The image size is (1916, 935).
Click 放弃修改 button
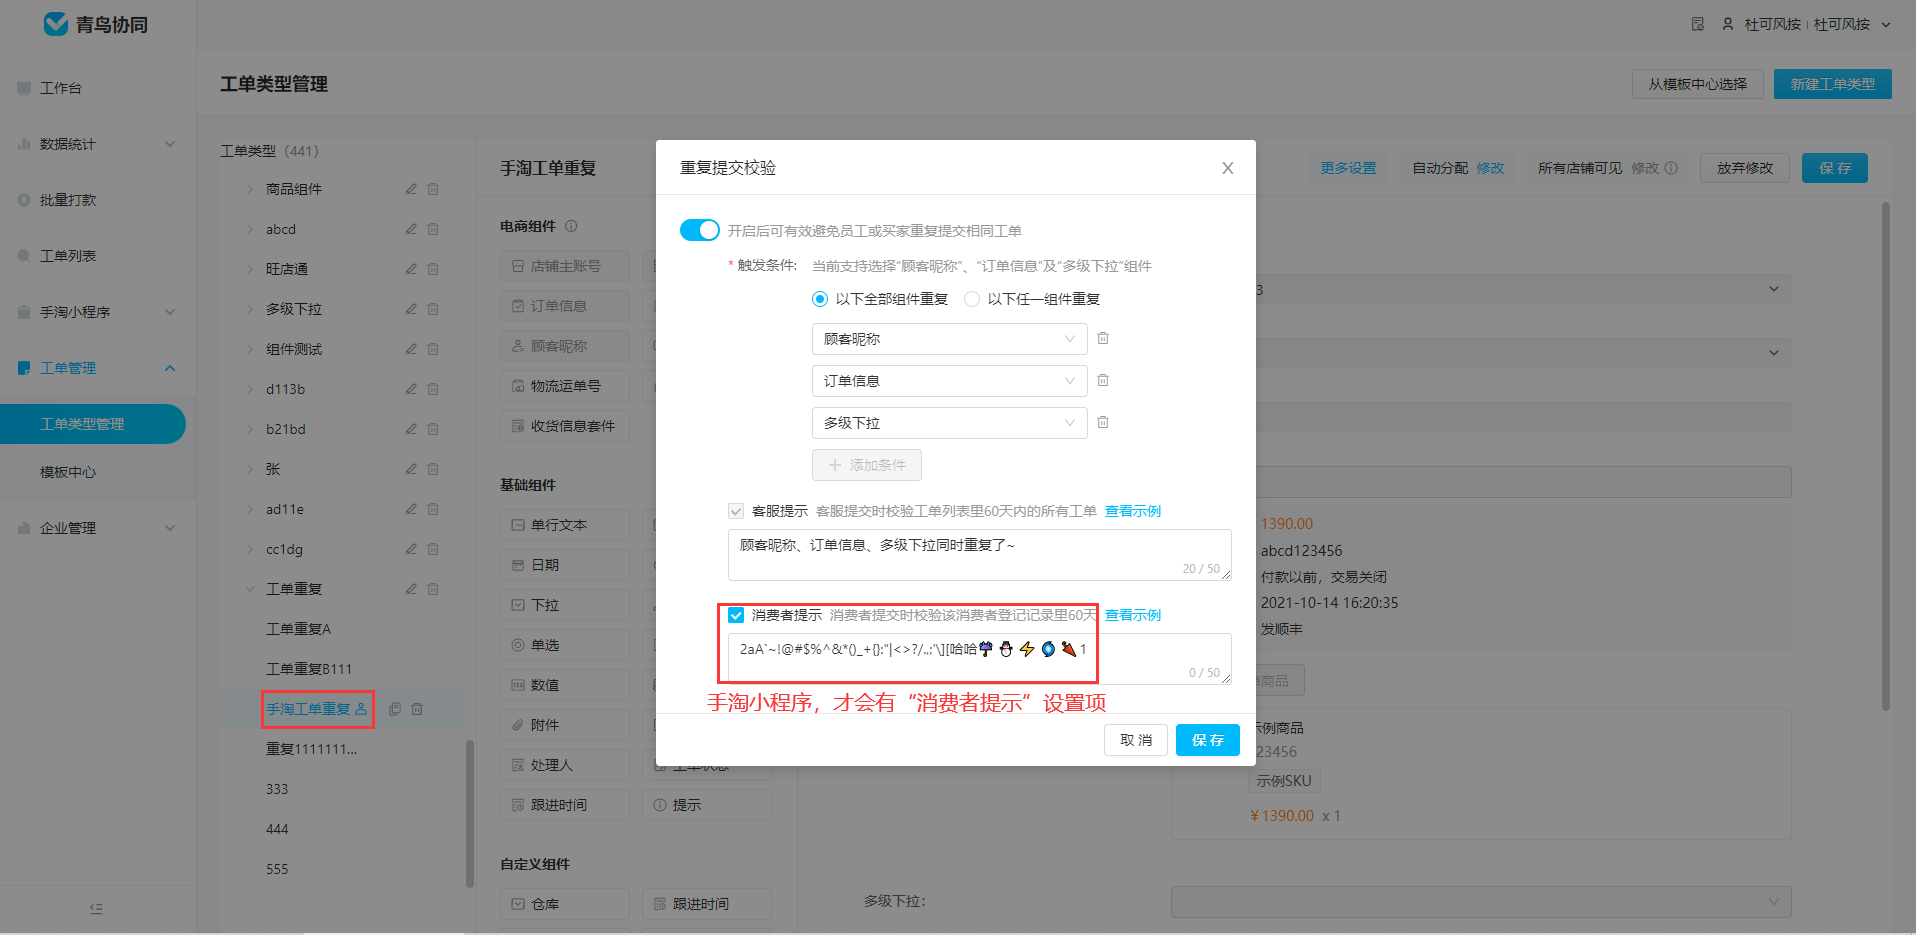click(x=1745, y=168)
